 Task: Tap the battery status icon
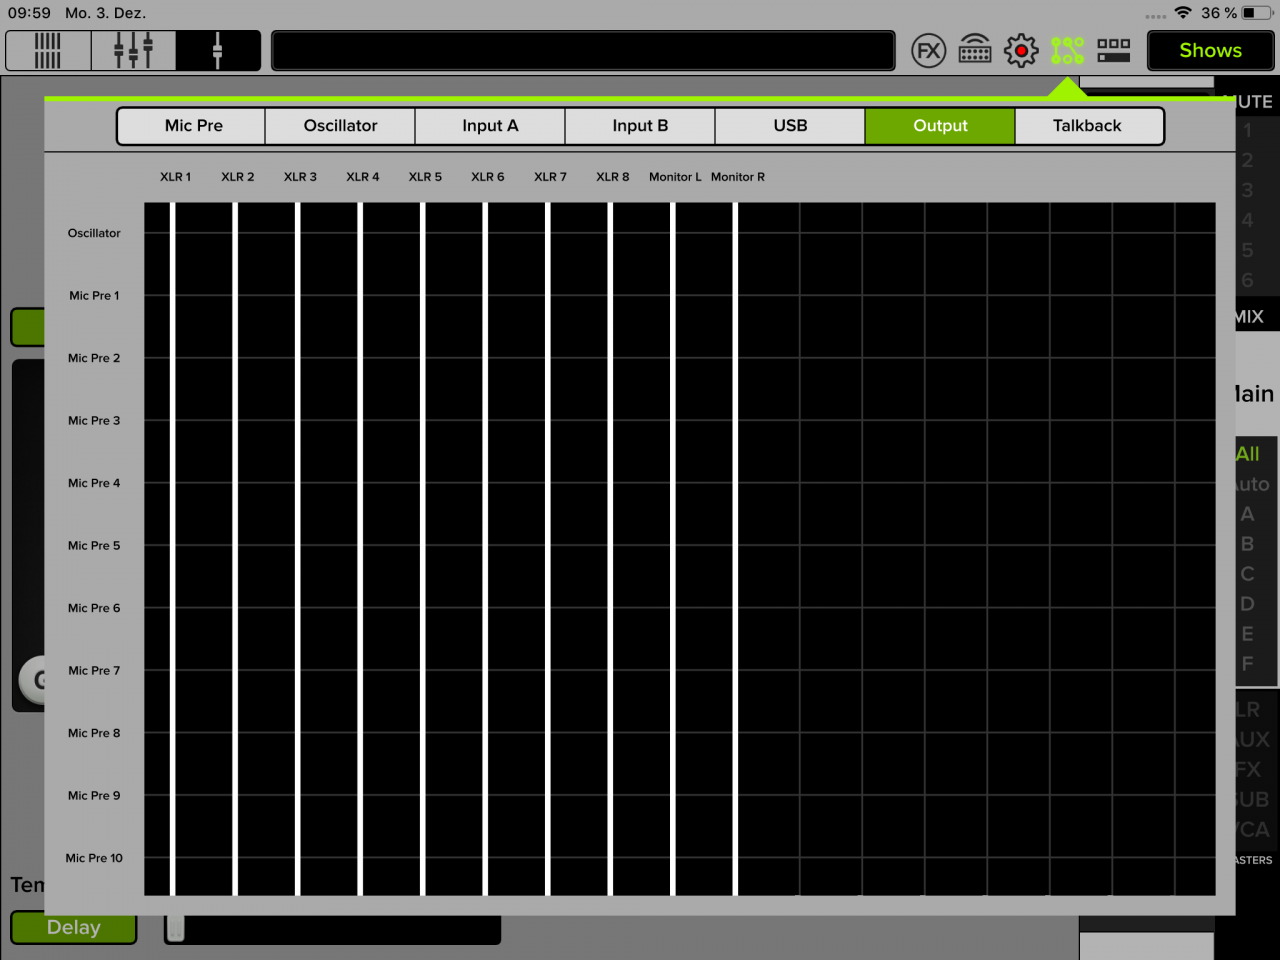click(x=1257, y=13)
